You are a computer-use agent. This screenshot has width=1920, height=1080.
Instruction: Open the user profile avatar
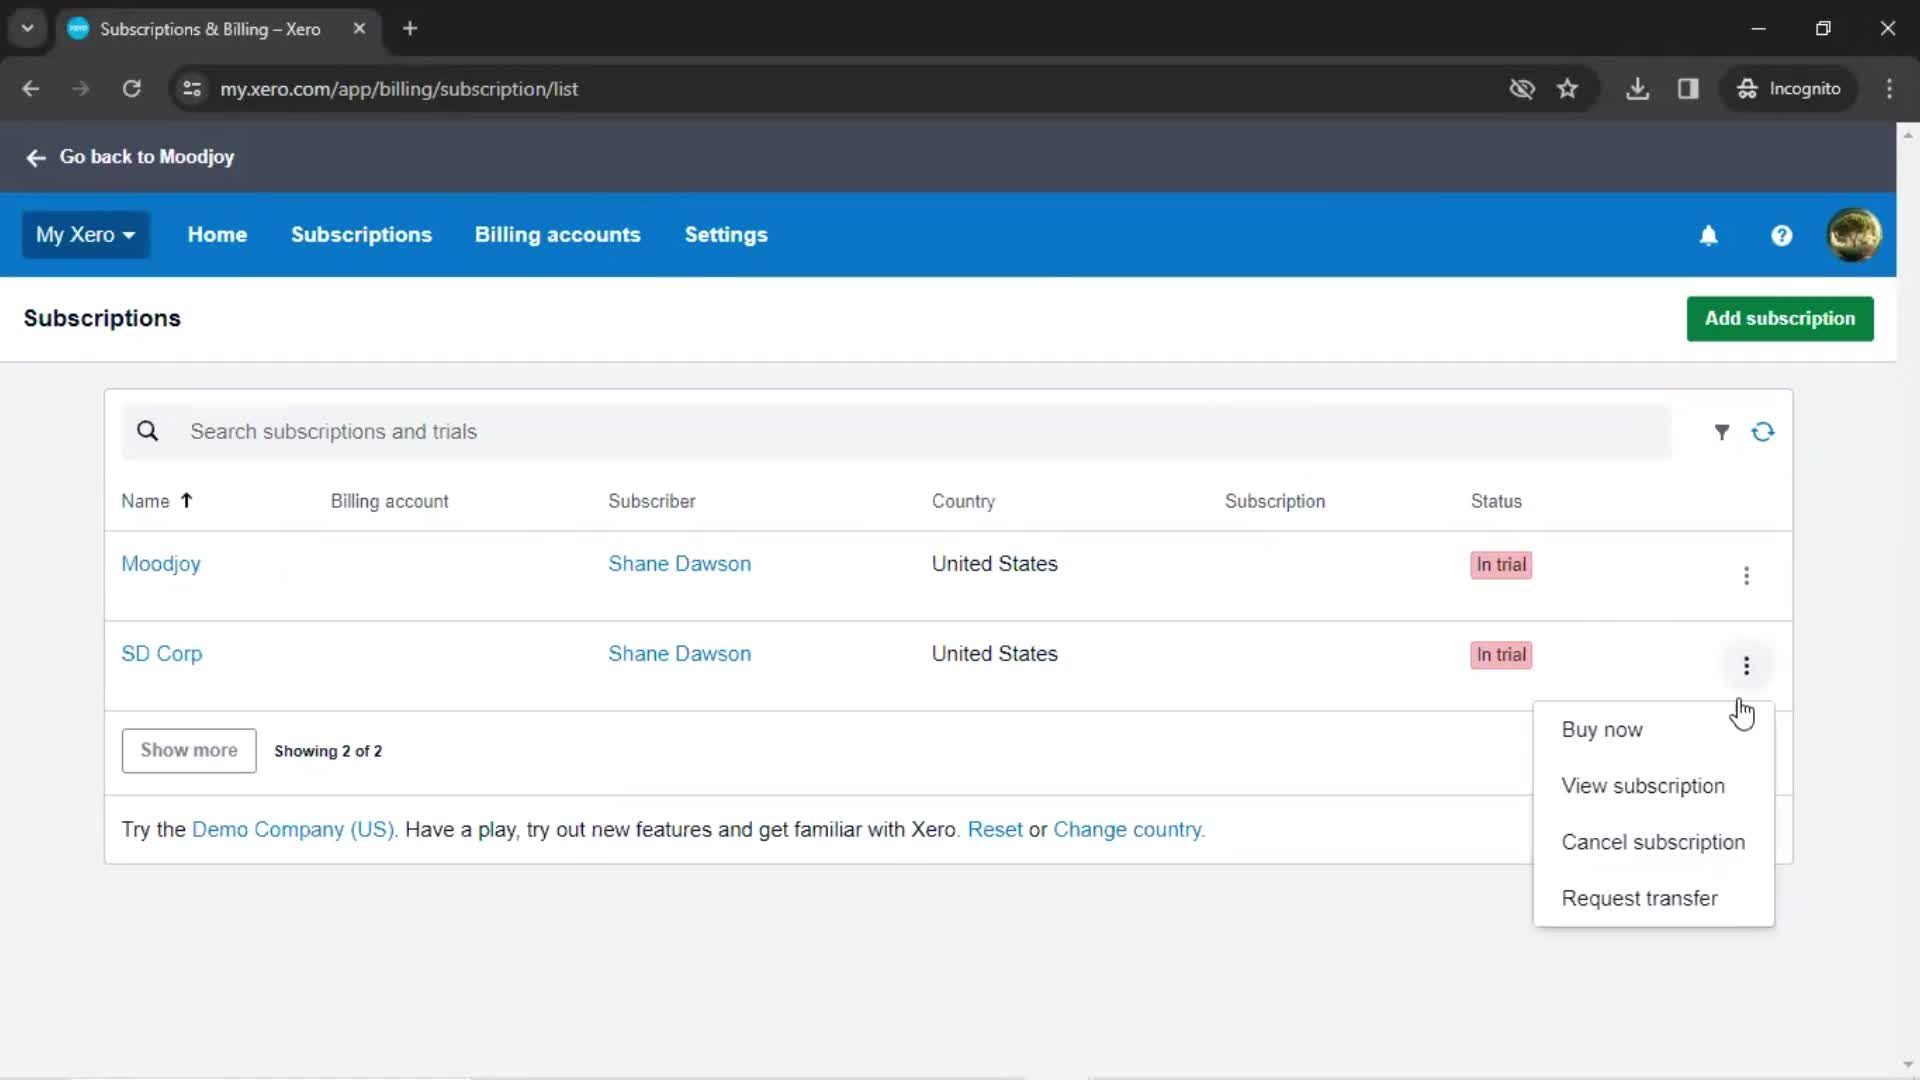click(1854, 235)
